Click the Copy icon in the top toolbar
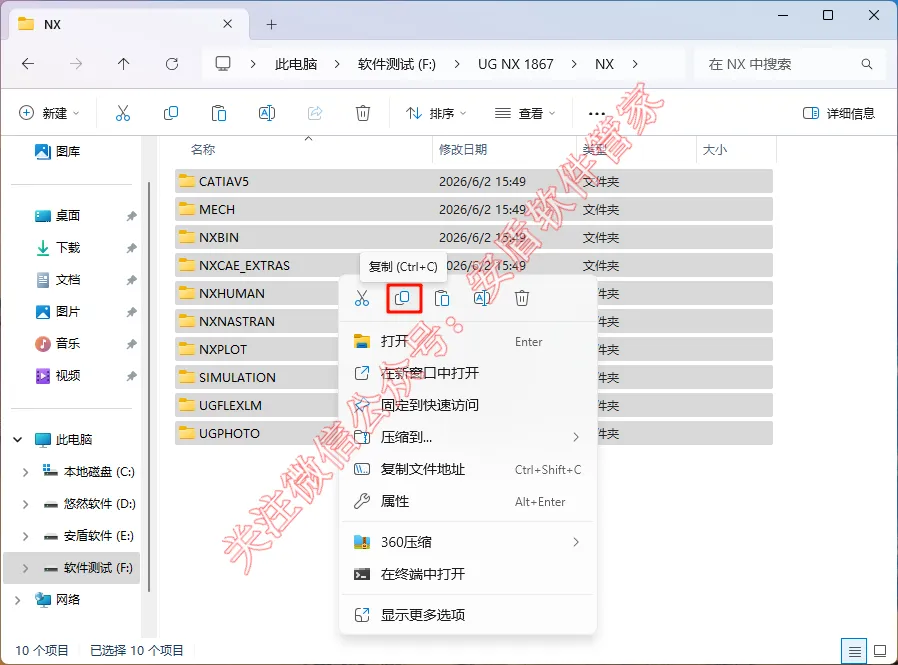Viewport: 898px width, 665px height. (171, 113)
